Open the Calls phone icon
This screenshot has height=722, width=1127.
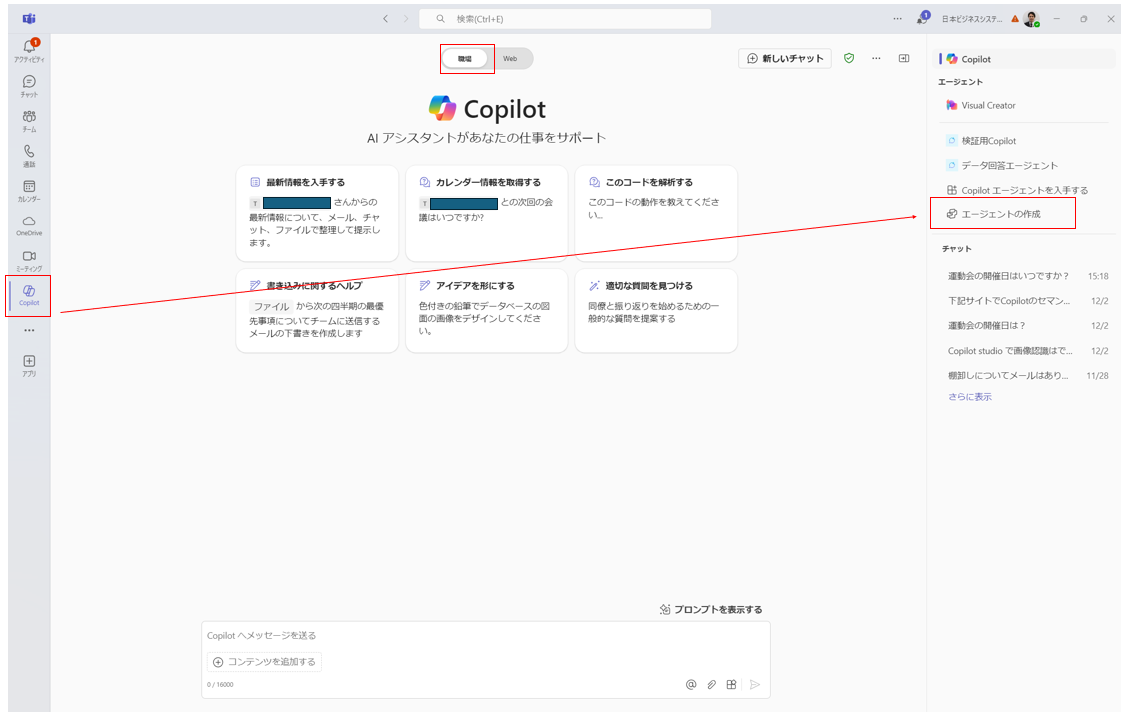[29, 155]
